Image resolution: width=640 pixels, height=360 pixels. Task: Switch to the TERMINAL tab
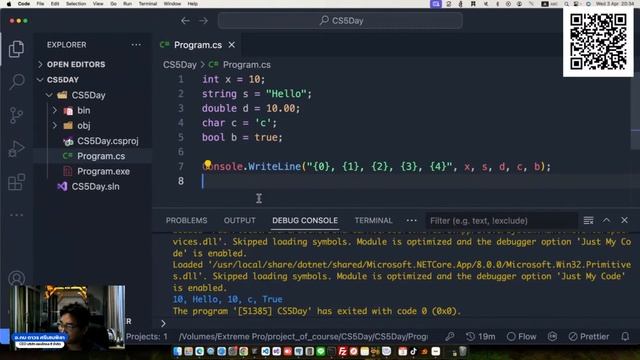coord(373,220)
